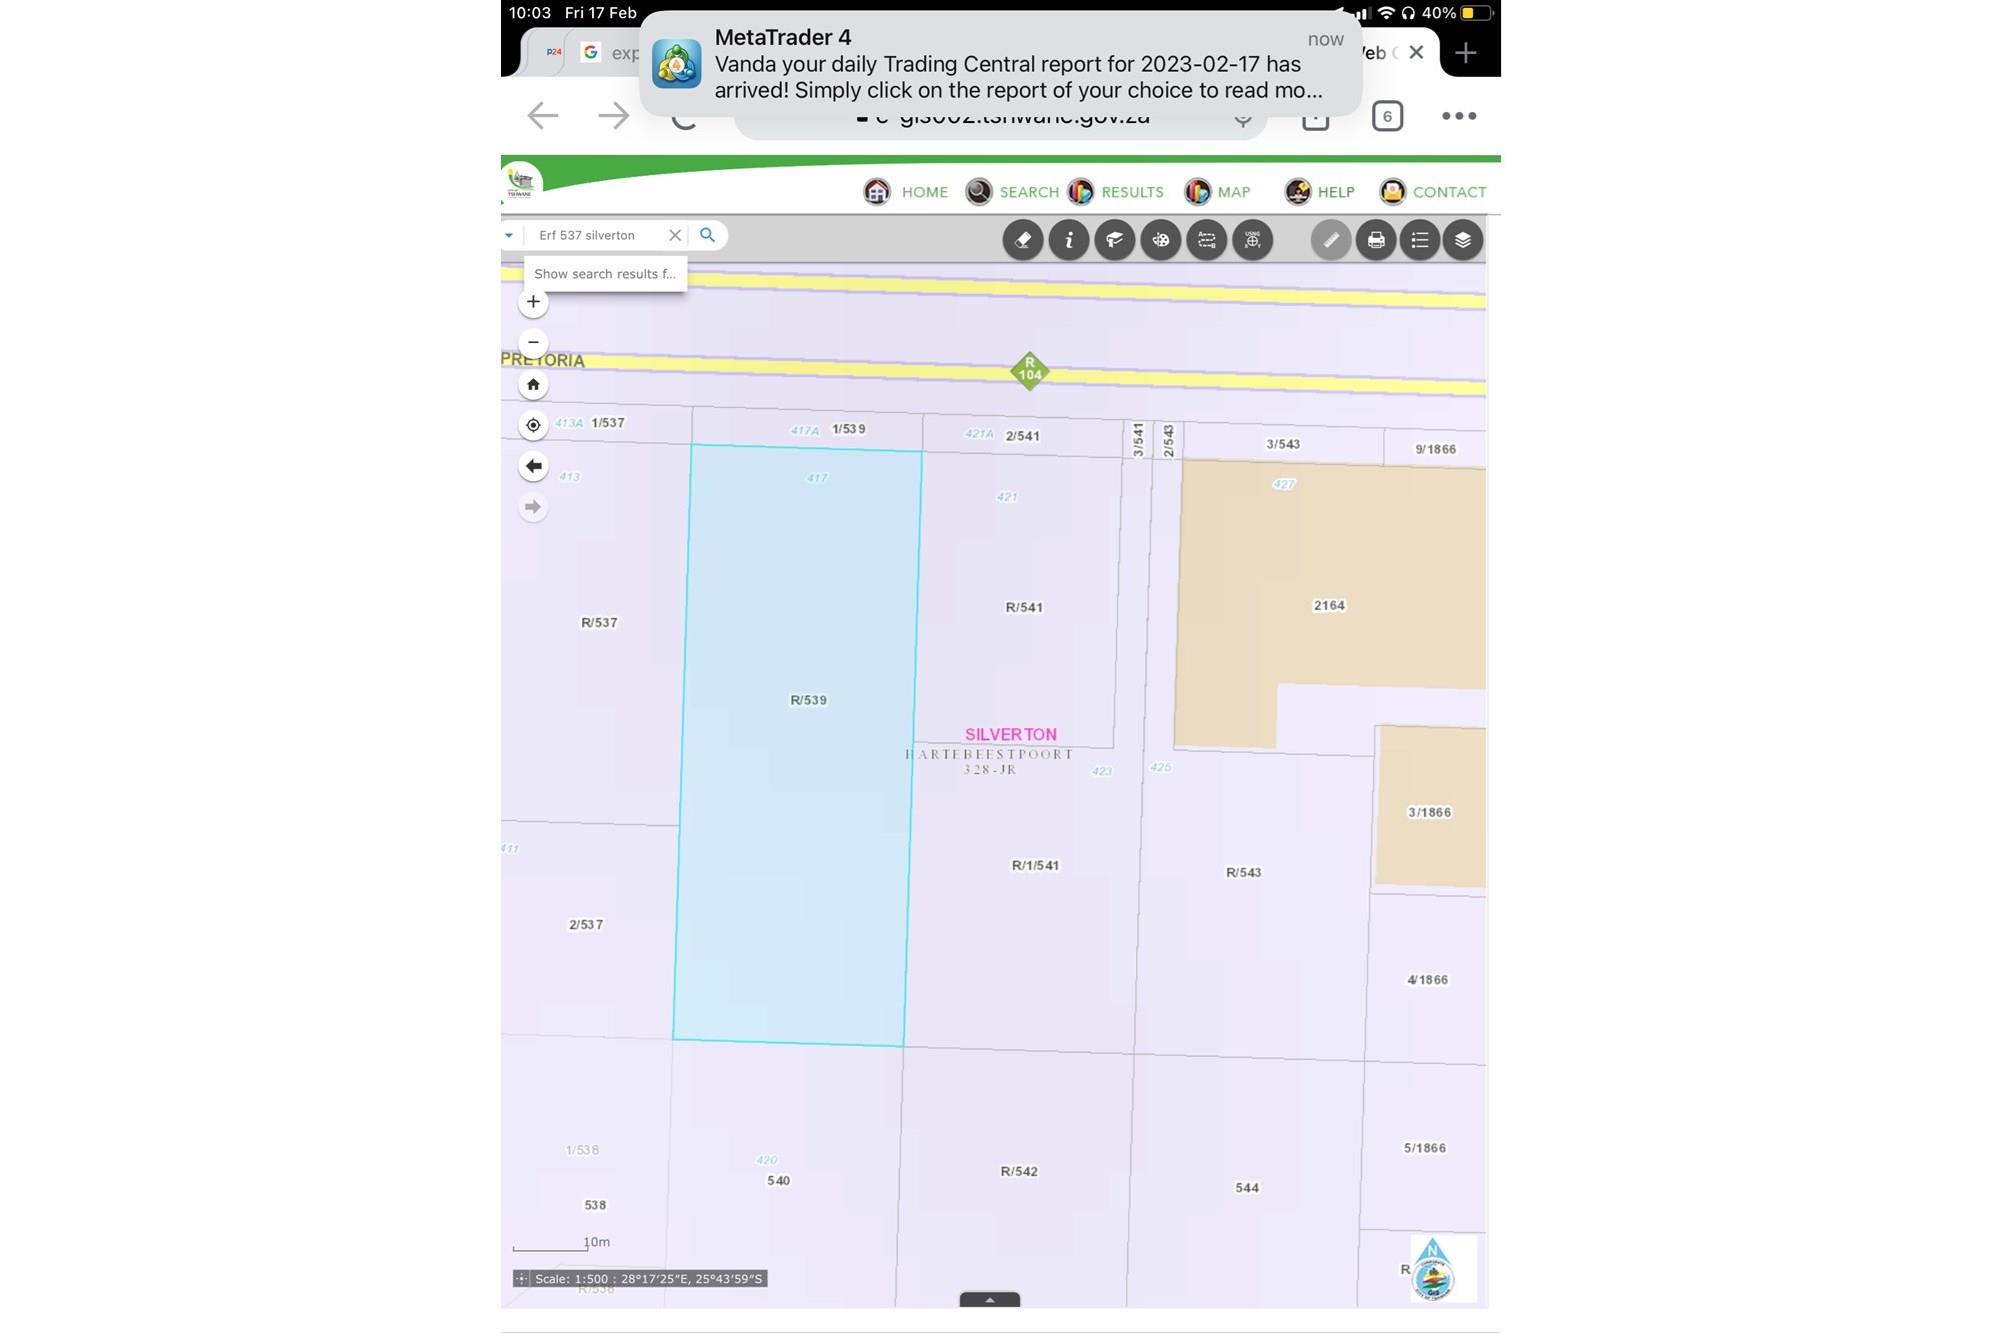
Task: Toggle the ruler measure tool
Action: (1330, 240)
